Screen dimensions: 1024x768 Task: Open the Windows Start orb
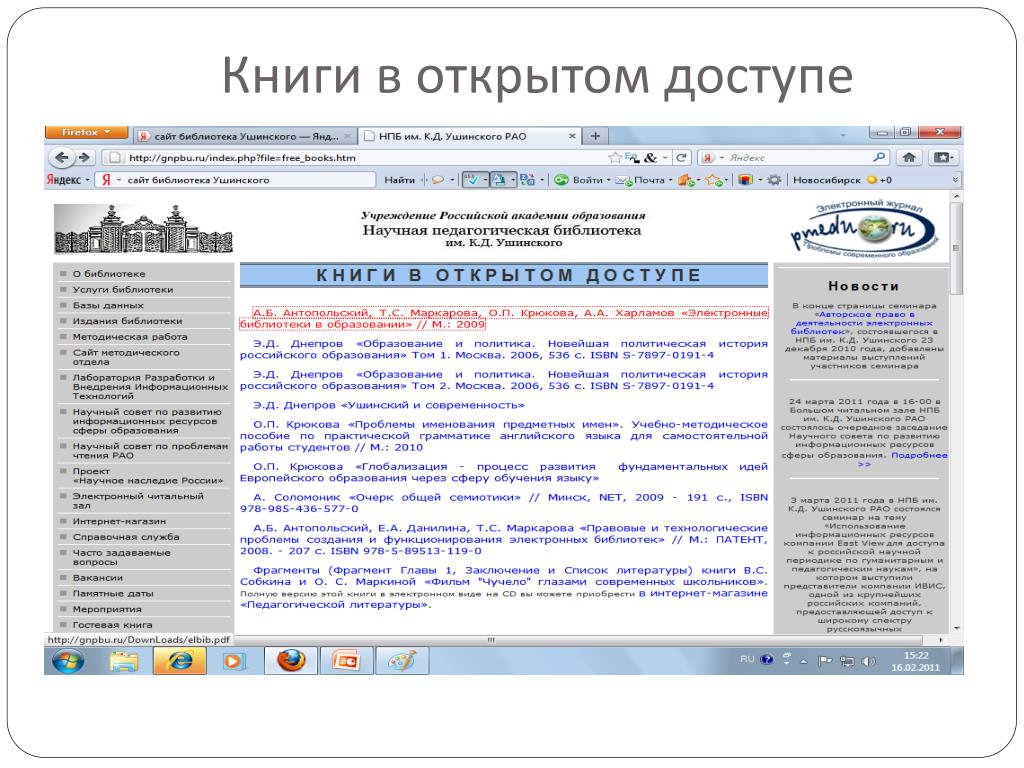(x=68, y=661)
